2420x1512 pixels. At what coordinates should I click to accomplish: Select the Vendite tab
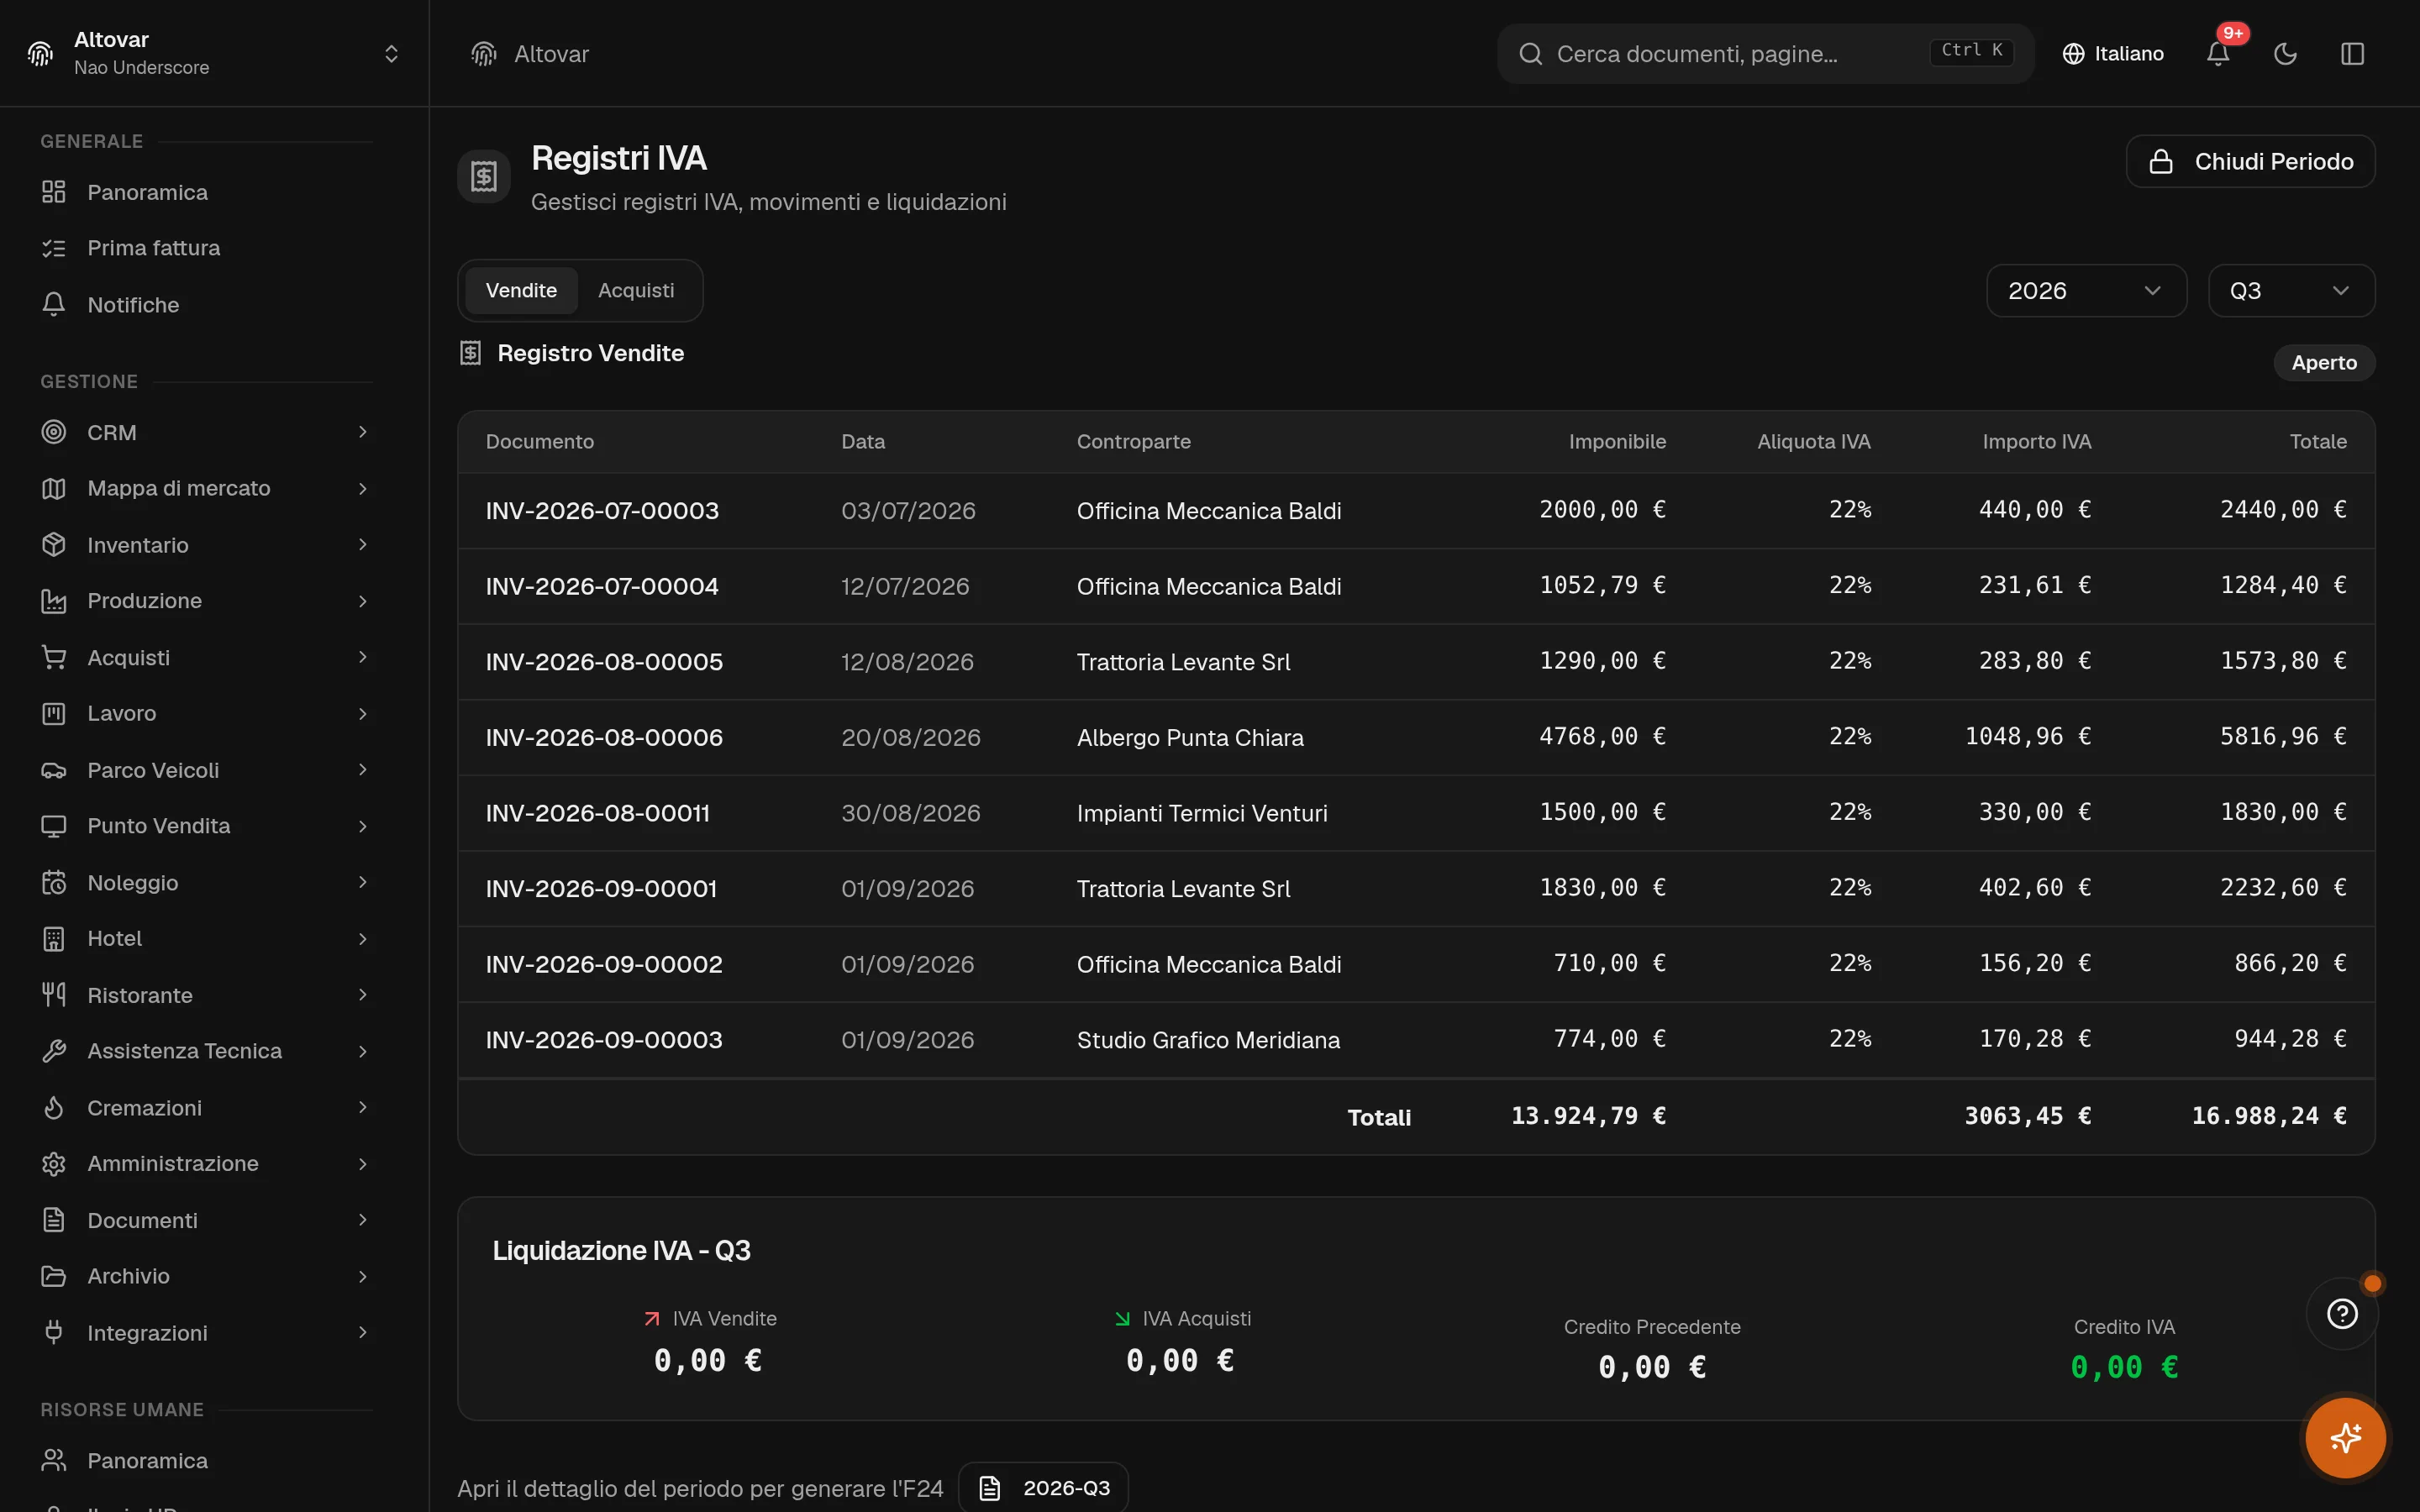pos(521,290)
